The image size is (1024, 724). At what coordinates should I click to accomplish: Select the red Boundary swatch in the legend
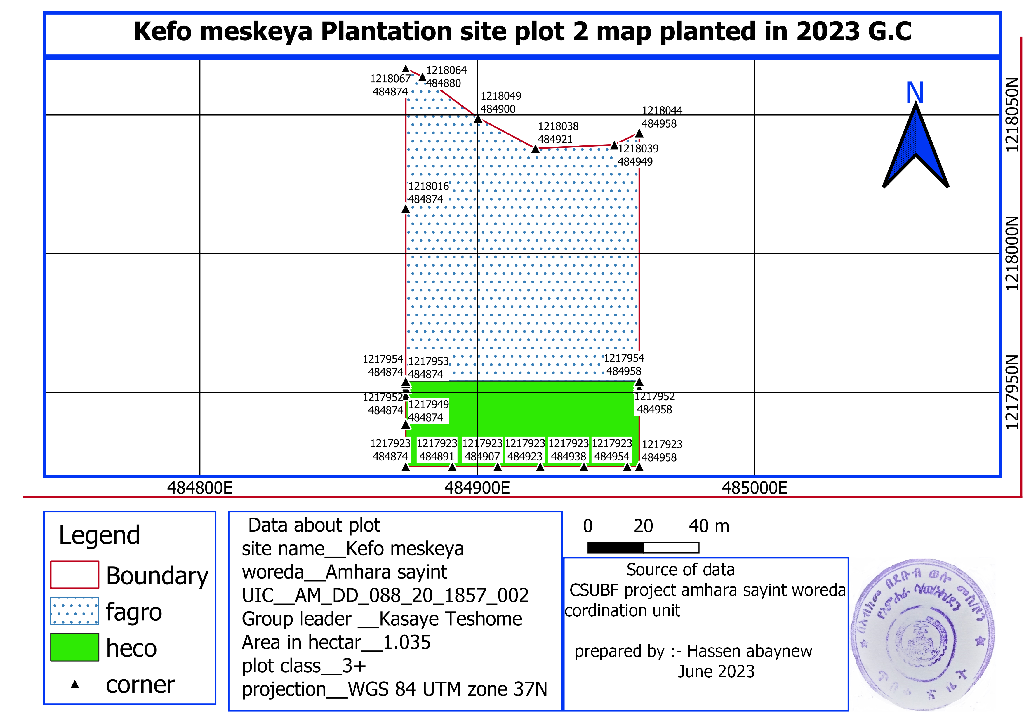tap(75, 575)
